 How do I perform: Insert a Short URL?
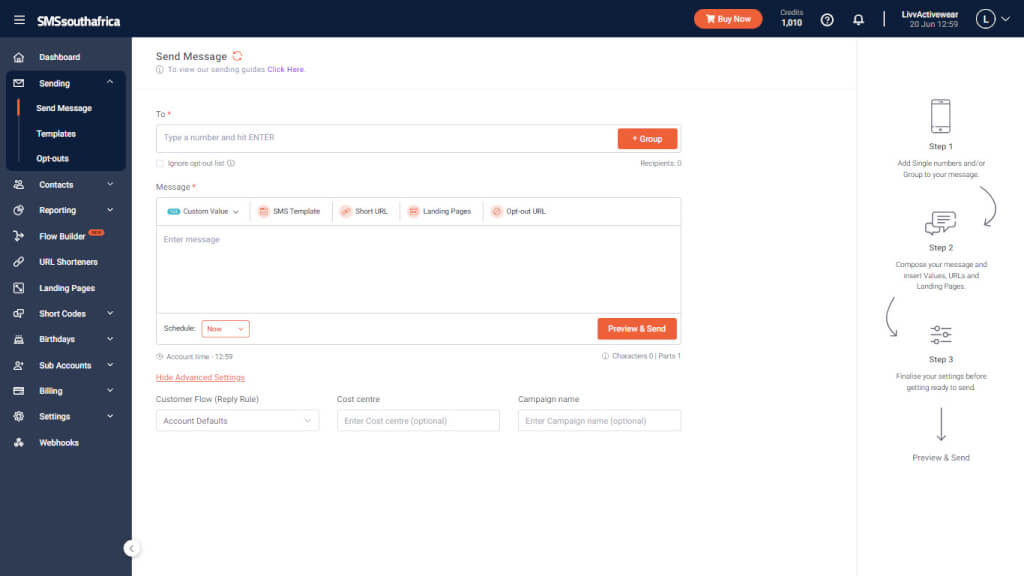click(364, 212)
